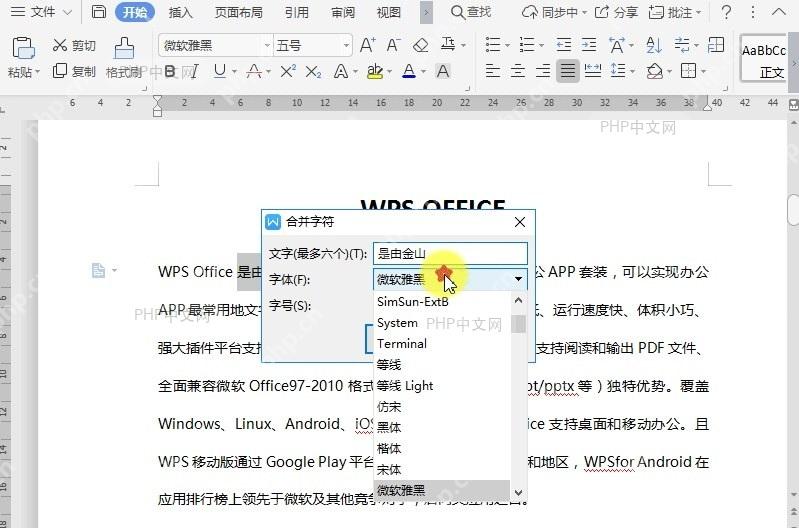Viewport: 799px width, 528px height.
Task: Clear formatting with the eraser icon
Action: pos(421,45)
